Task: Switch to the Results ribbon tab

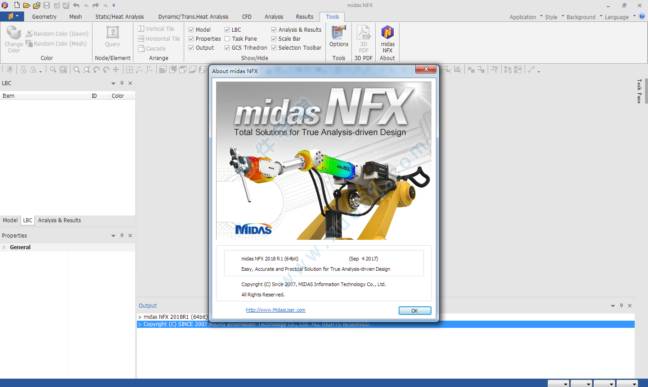Action: click(304, 17)
